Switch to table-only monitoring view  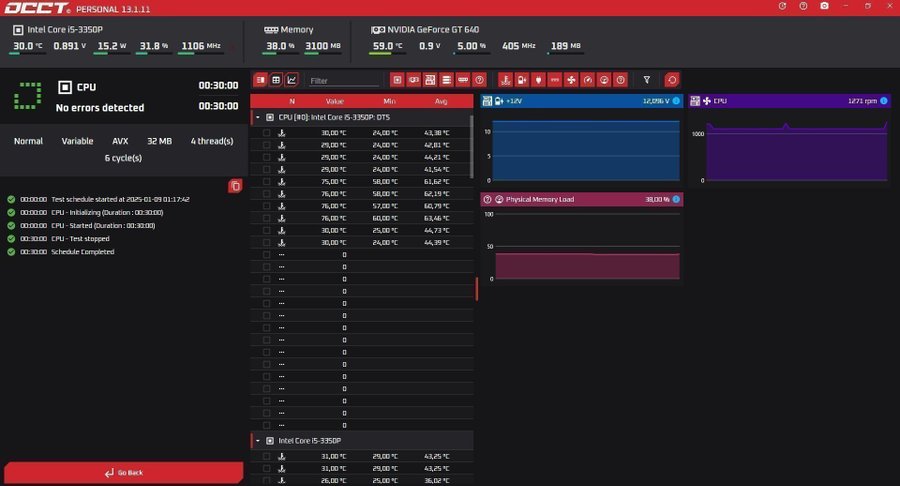(276, 80)
